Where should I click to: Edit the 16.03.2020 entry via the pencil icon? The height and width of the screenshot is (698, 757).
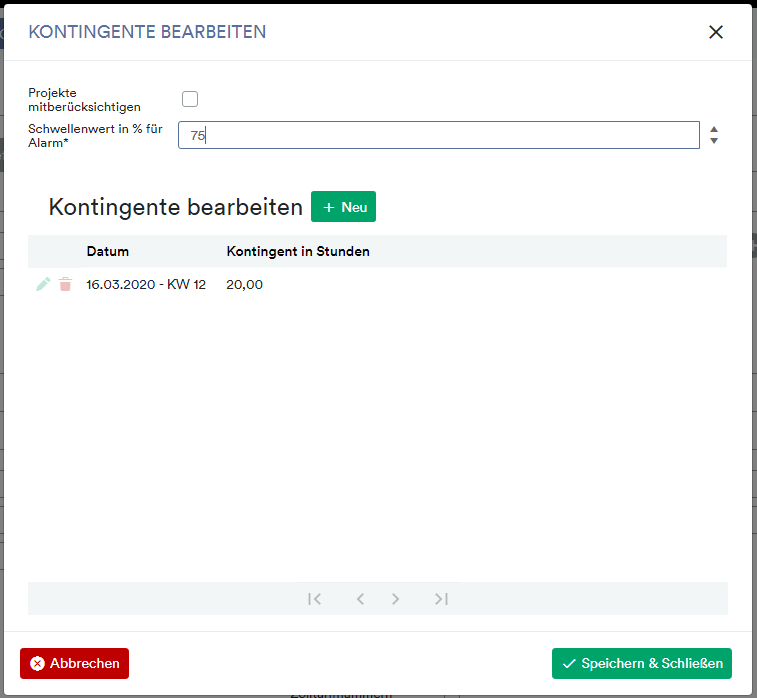43,284
